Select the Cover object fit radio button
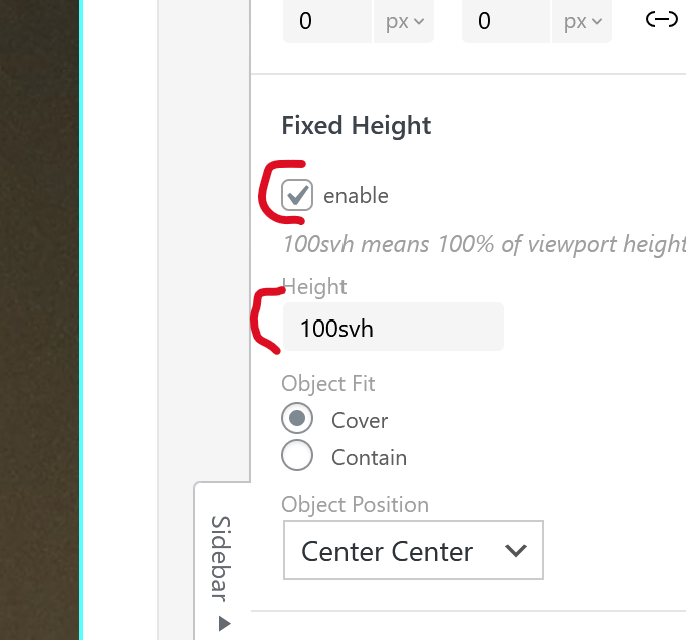The image size is (686, 640). tap(298, 420)
